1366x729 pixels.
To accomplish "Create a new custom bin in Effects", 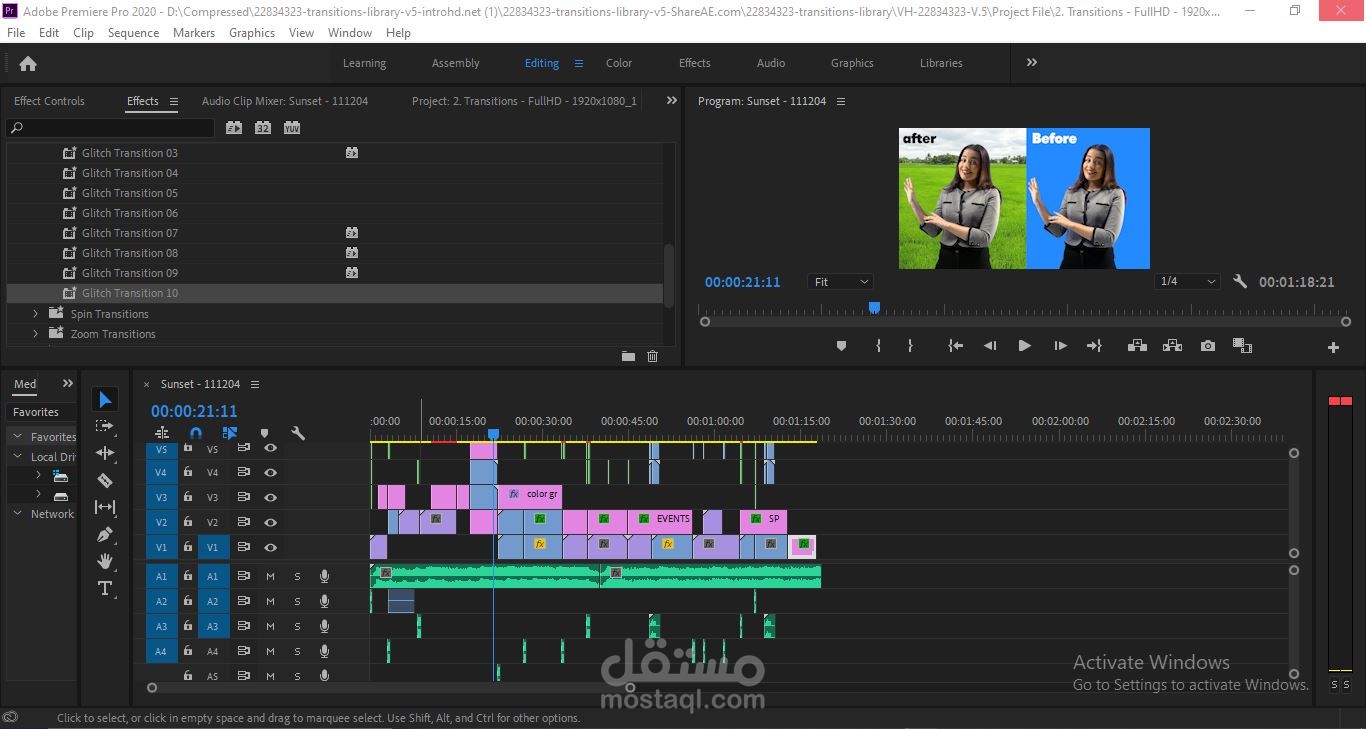I will pos(628,356).
